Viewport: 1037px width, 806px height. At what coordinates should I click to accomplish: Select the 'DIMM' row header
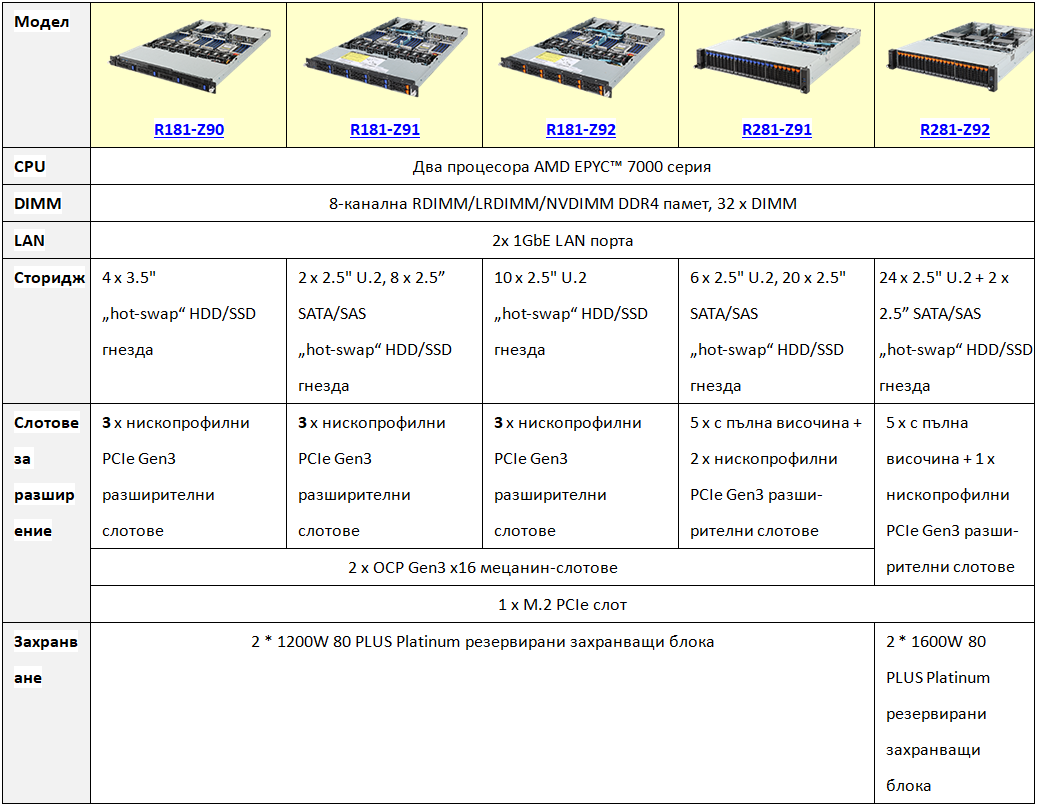46,203
